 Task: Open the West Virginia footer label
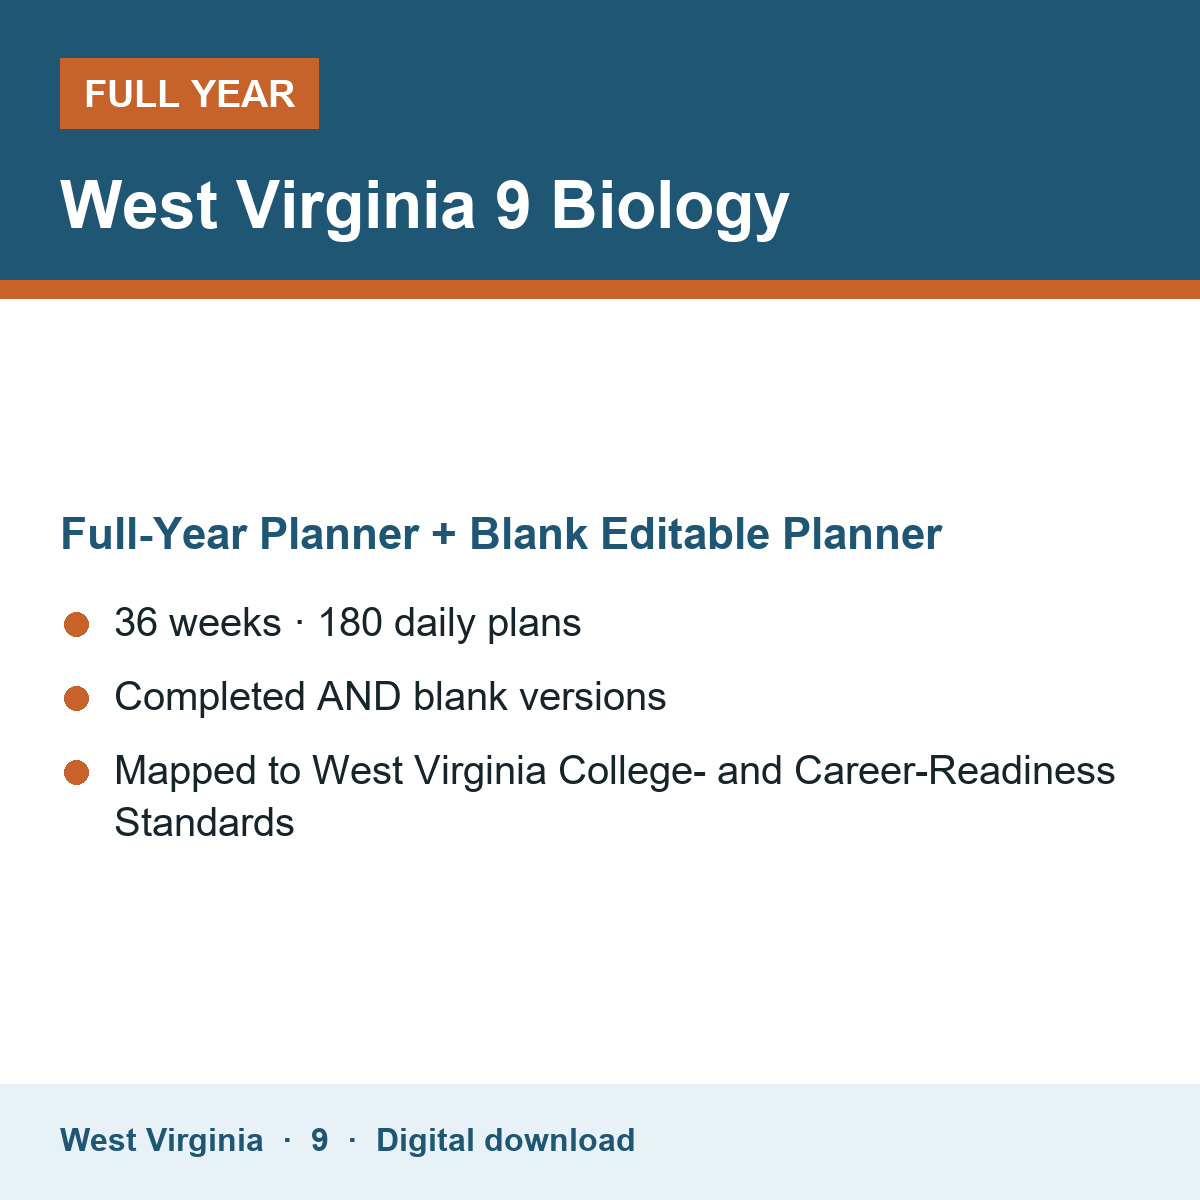(x=161, y=1140)
